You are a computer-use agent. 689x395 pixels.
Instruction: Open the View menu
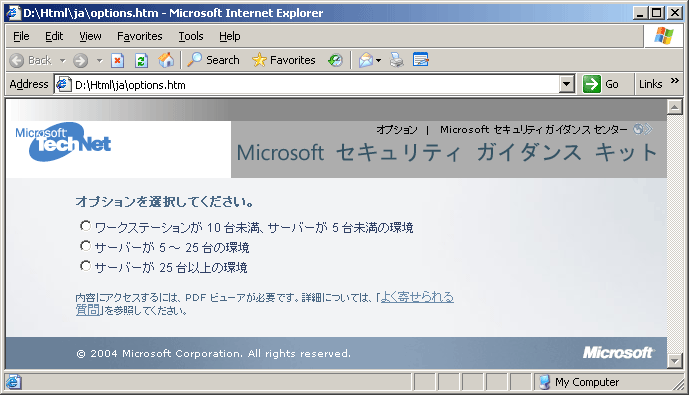pos(90,36)
